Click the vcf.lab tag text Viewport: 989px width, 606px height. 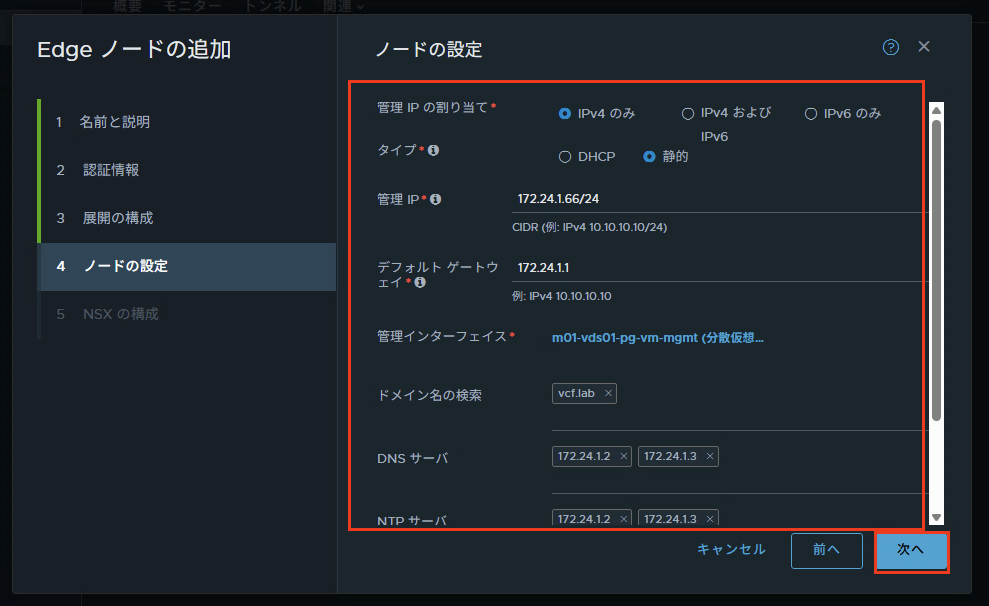(576, 393)
